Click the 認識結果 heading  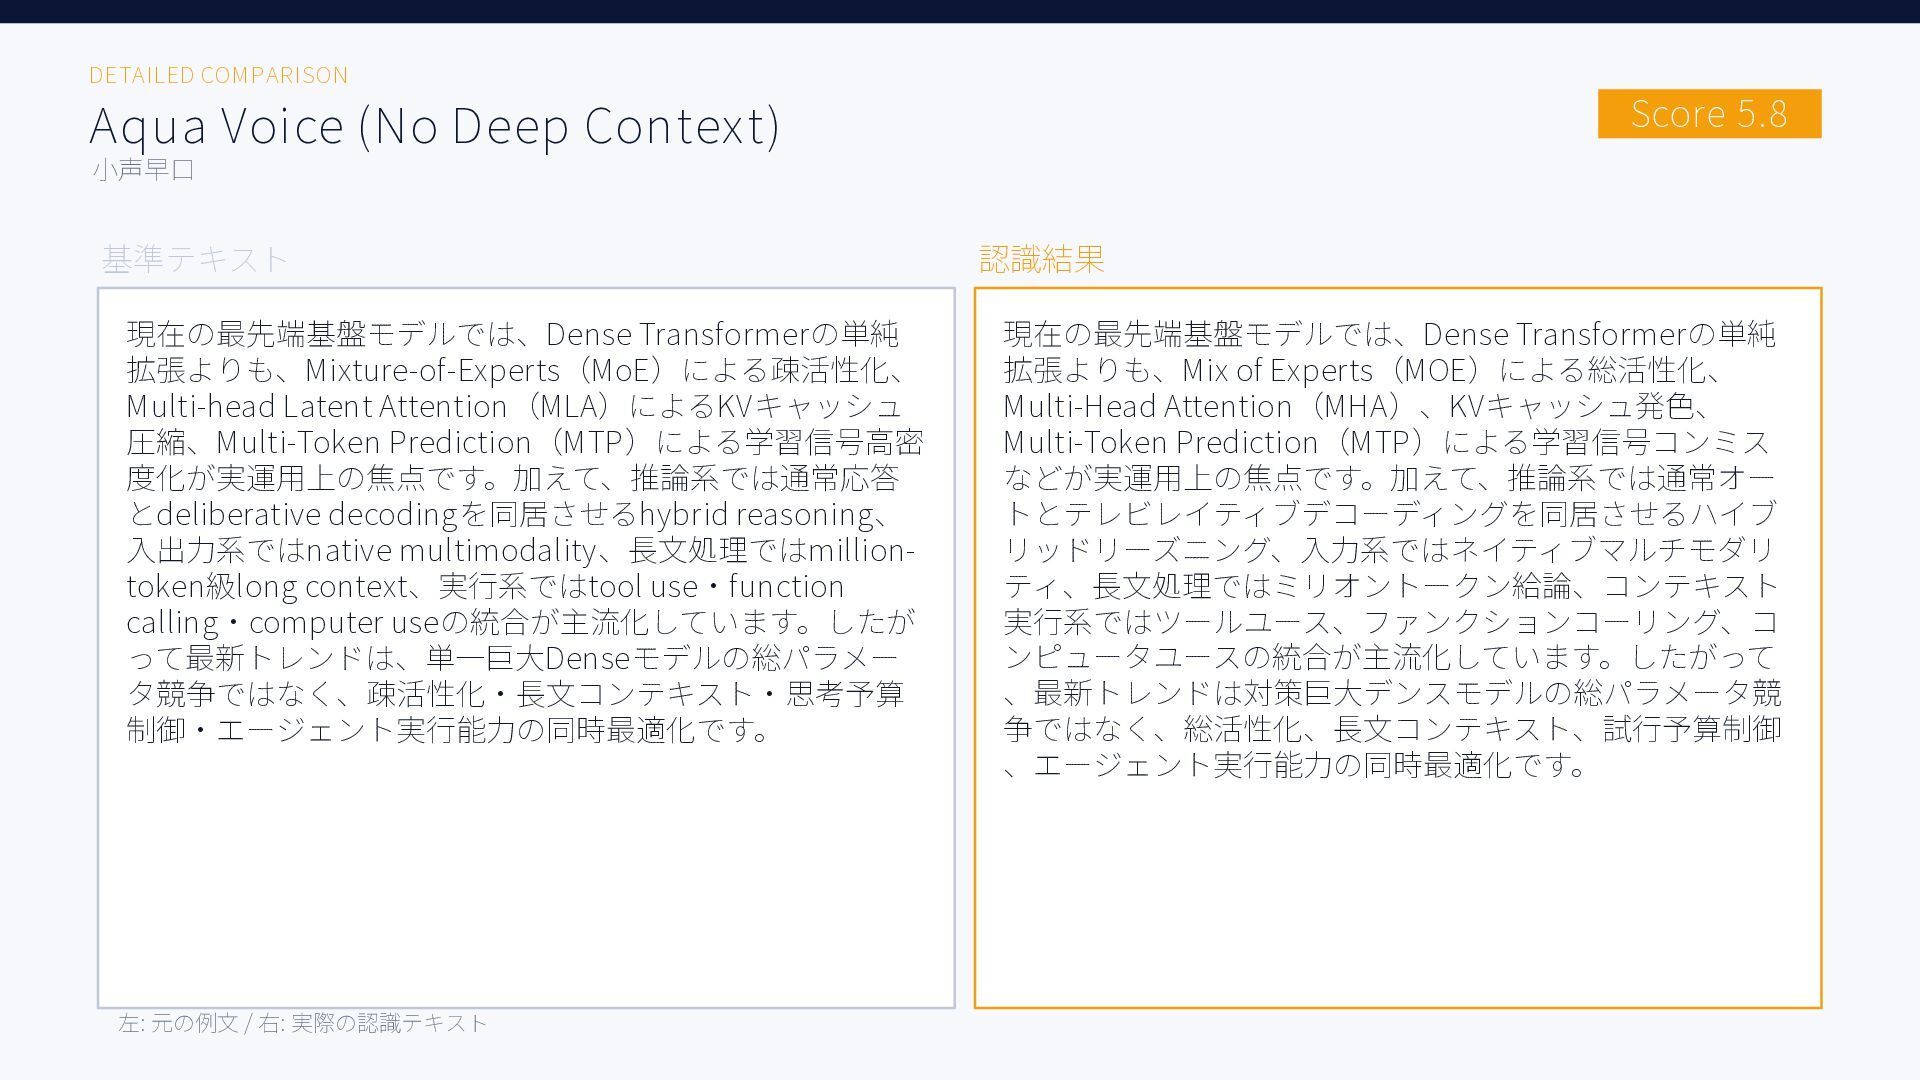[x=1041, y=259]
